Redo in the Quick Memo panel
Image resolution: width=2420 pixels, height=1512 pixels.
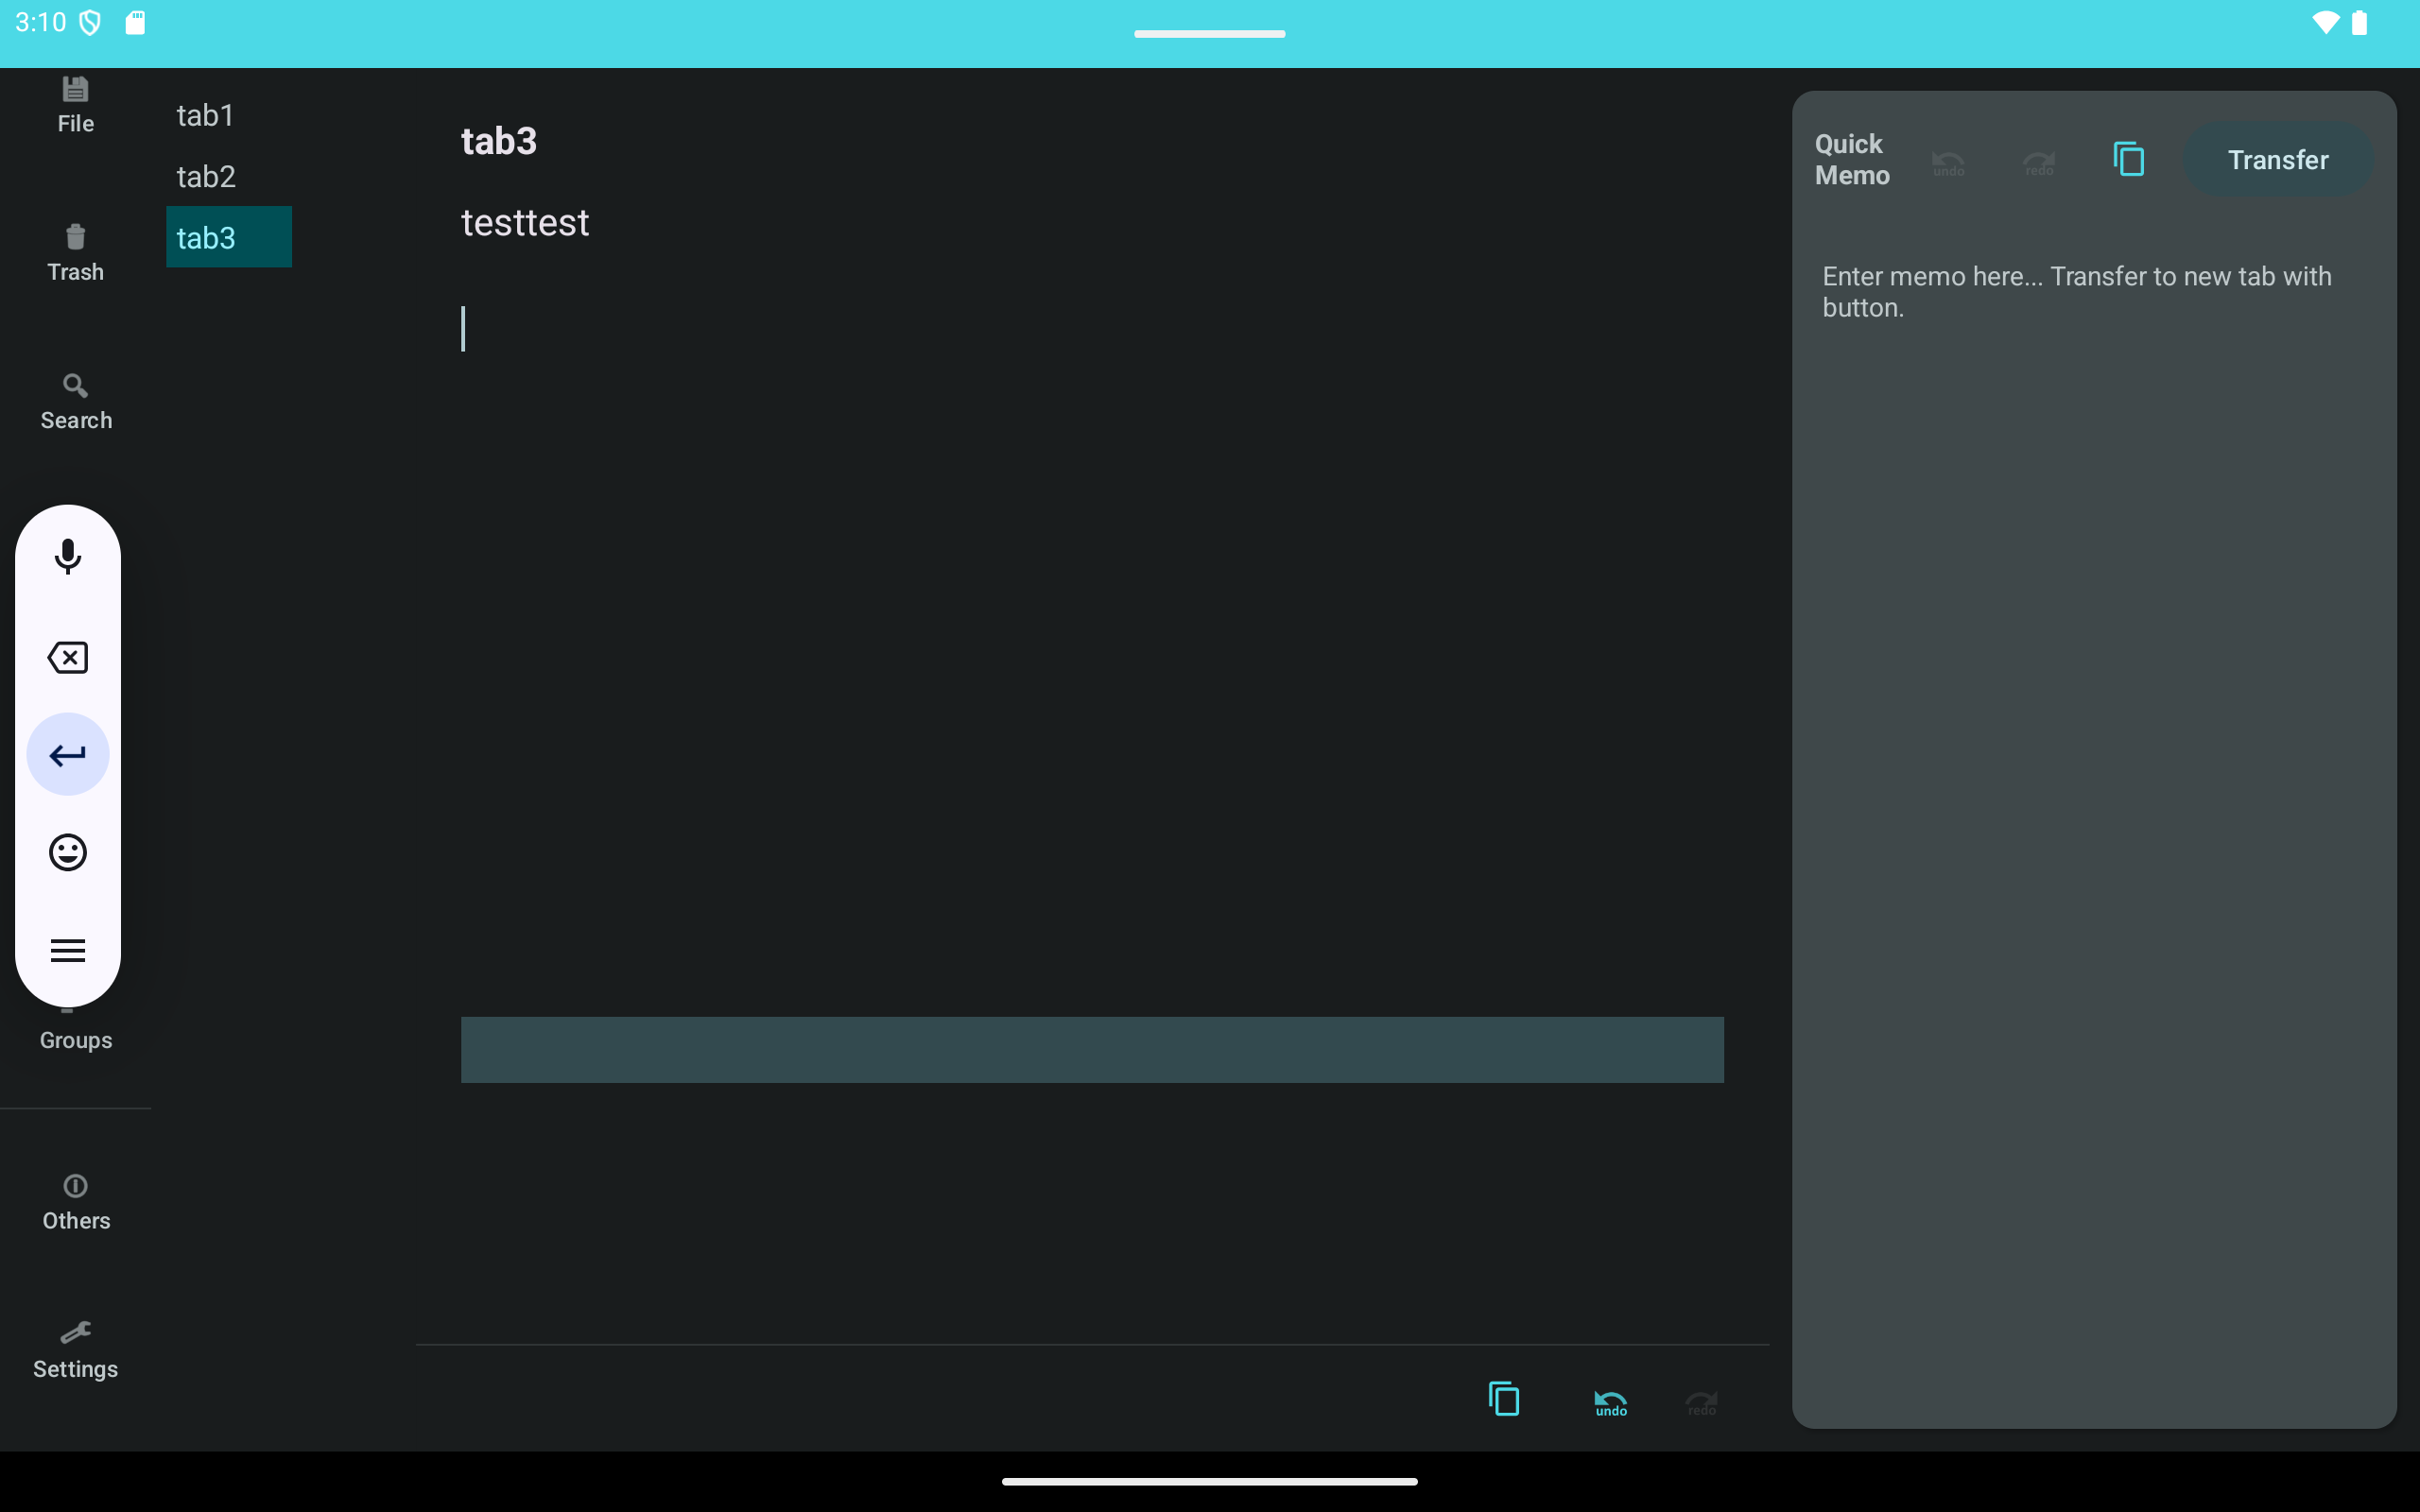point(2039,161)
